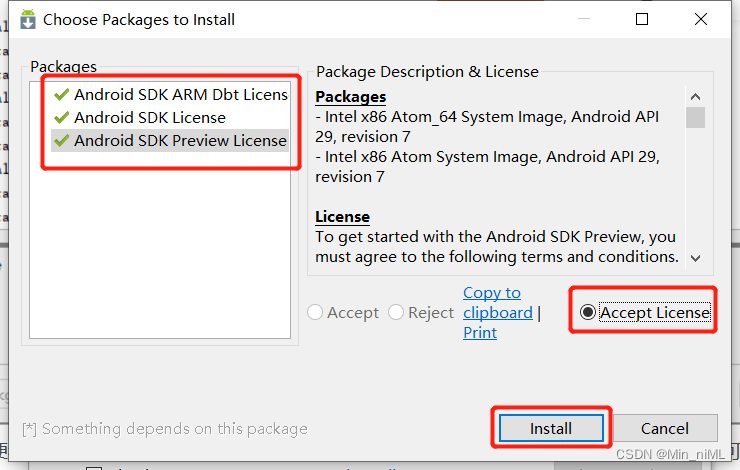Click the Copy to clipboard link
This screenshot has width=740, height=470.
tap(498, 302)
